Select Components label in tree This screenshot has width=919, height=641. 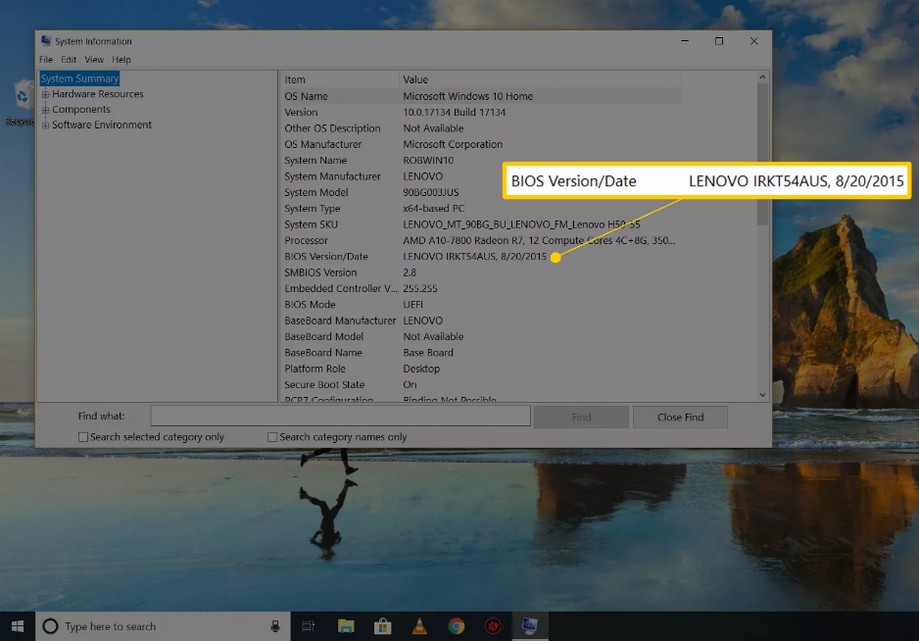(81, 110)
